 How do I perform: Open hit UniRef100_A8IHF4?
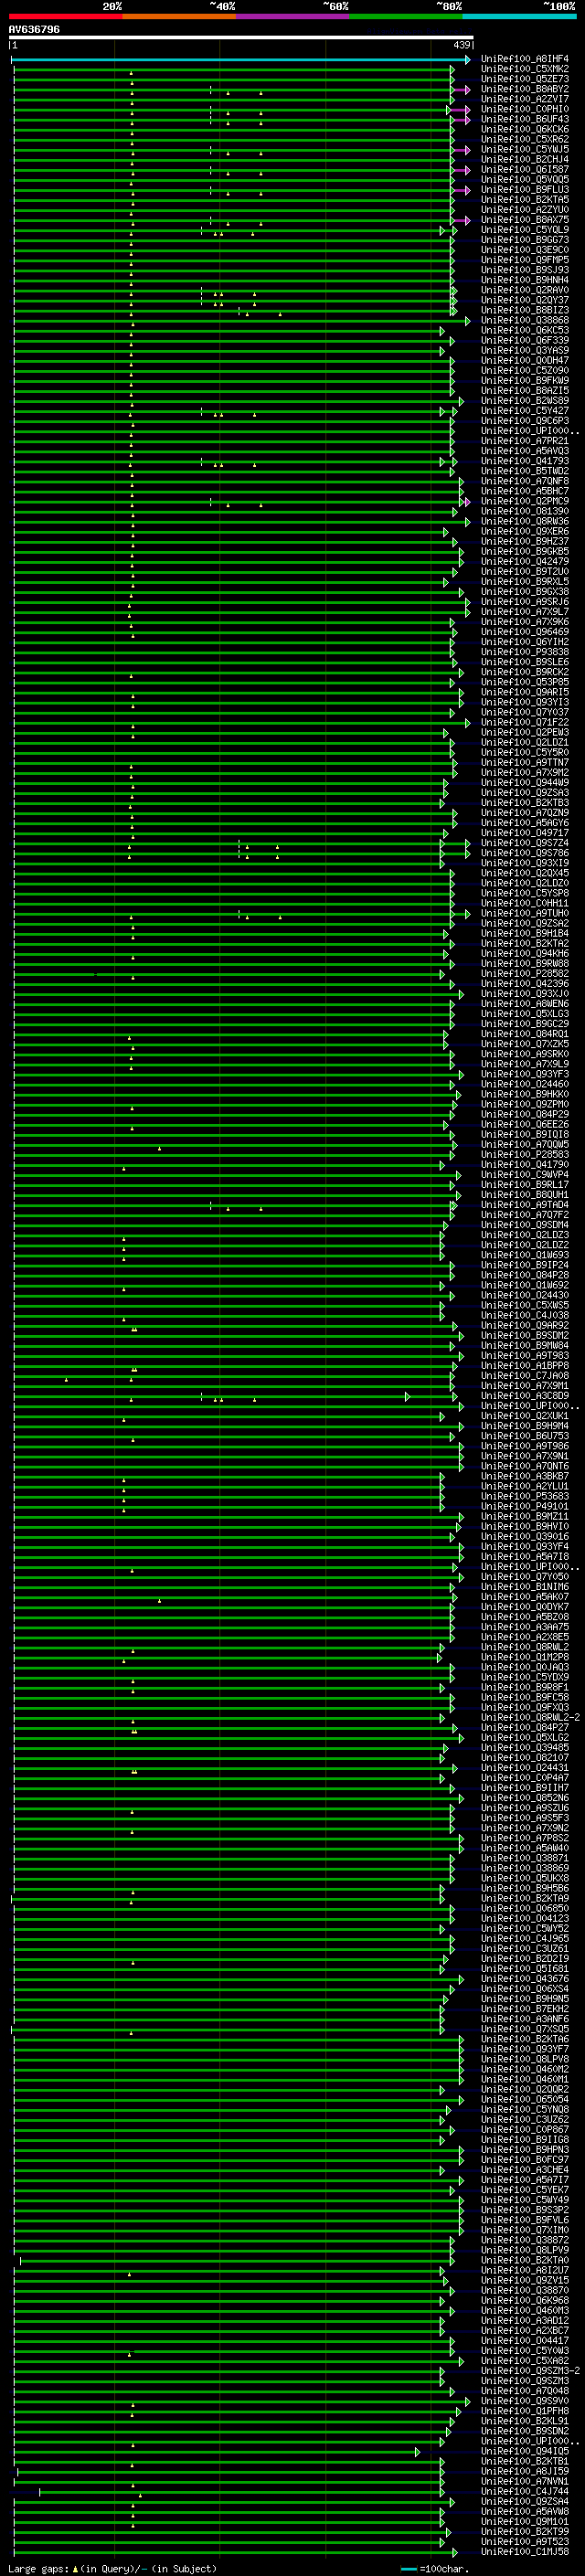click(x=525, y=59)
